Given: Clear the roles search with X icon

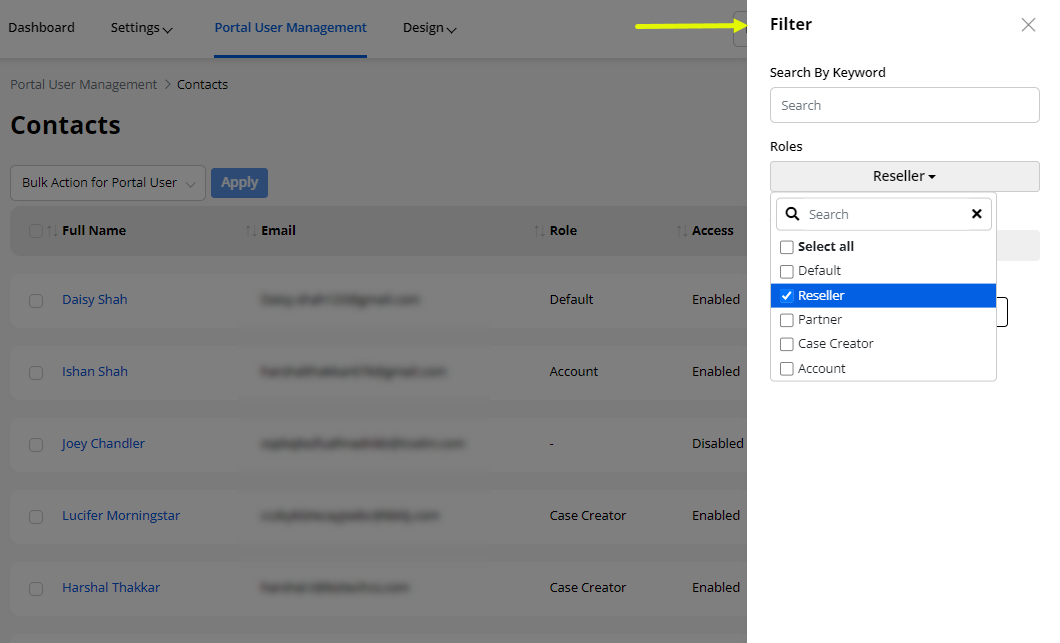Looking at the screenshot, I should (x=976, y=214).
